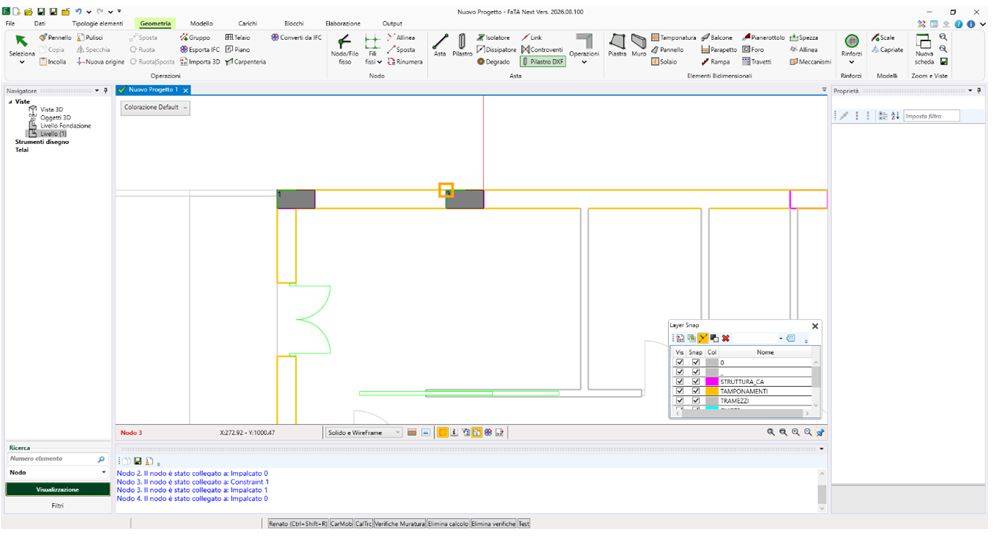Open the Navigatore panel options arrow
Screen dimensions: 994x540
97,91
